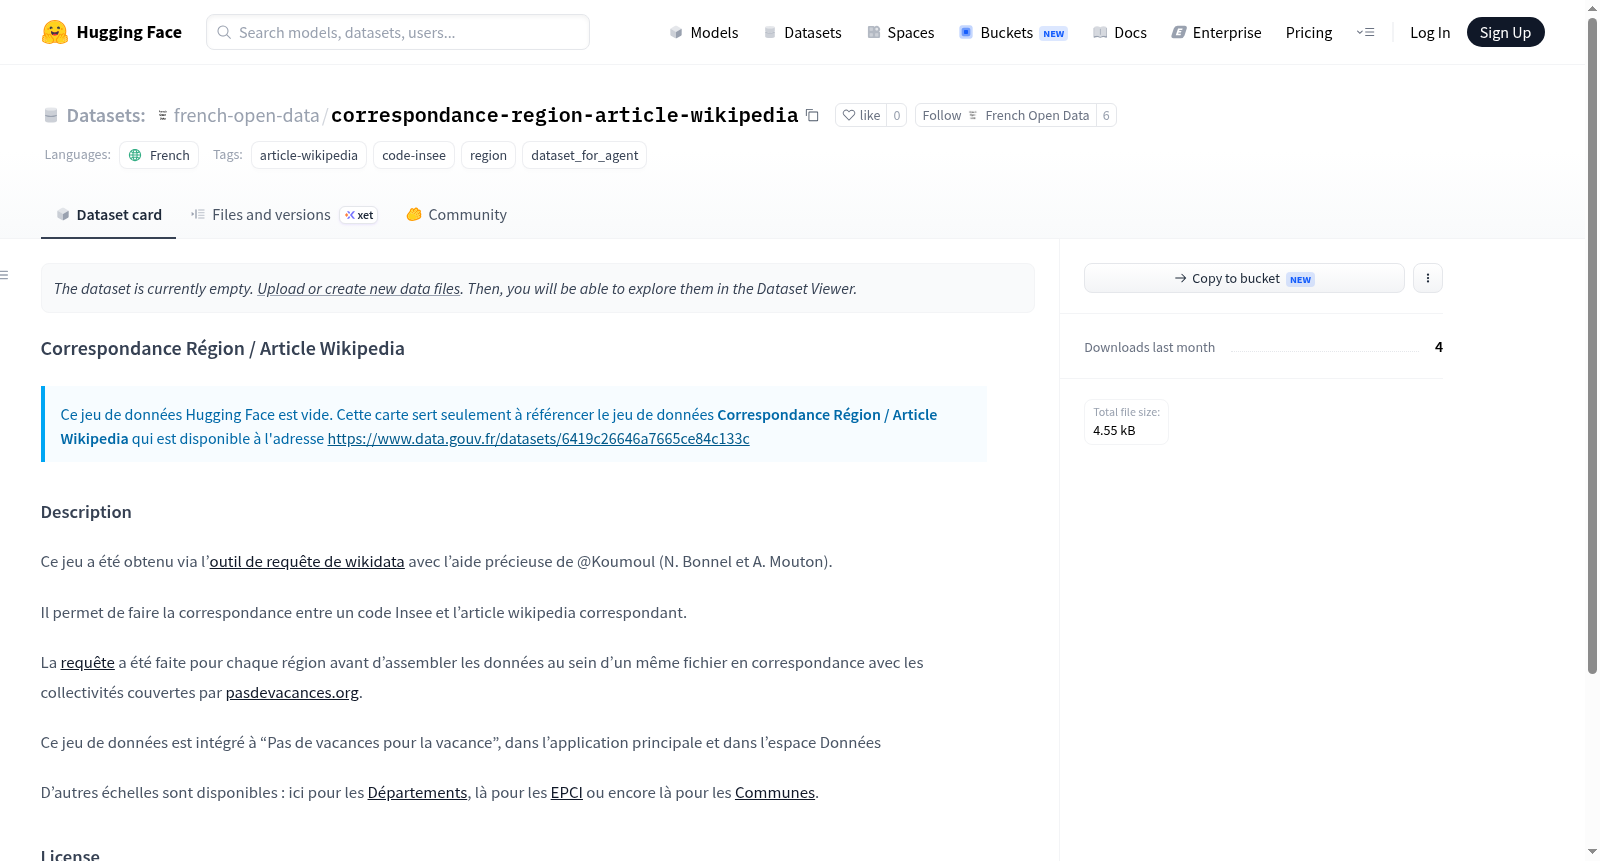This screenshot has width=1600, height=861.
Task: Open the data.gouv.fr dataset link
Action: pyautogui.click(x=538, y=438)
